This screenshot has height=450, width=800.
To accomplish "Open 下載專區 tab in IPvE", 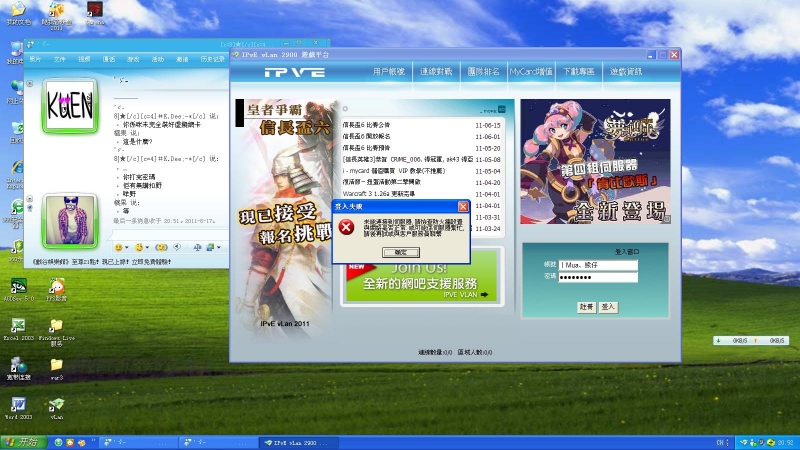I will [579, 72].
